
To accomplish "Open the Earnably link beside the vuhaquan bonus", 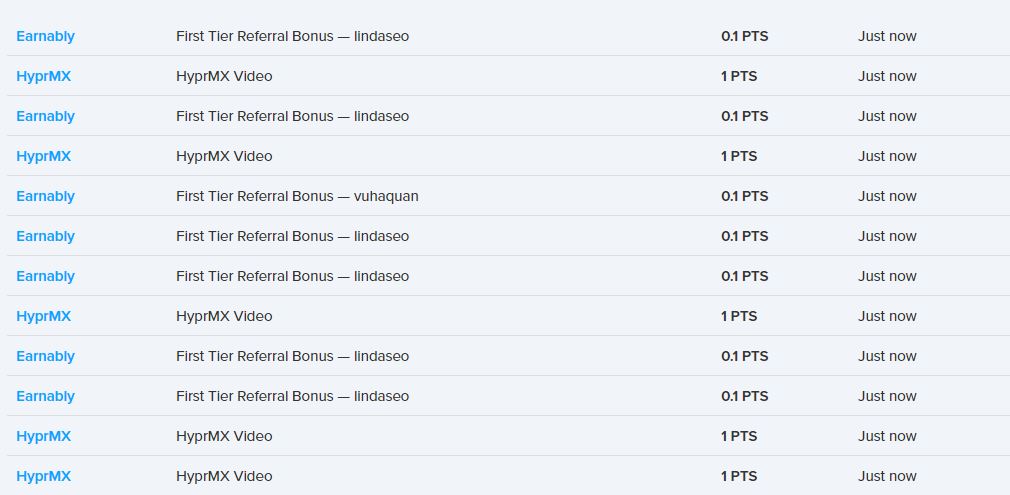I will [45, 196].
